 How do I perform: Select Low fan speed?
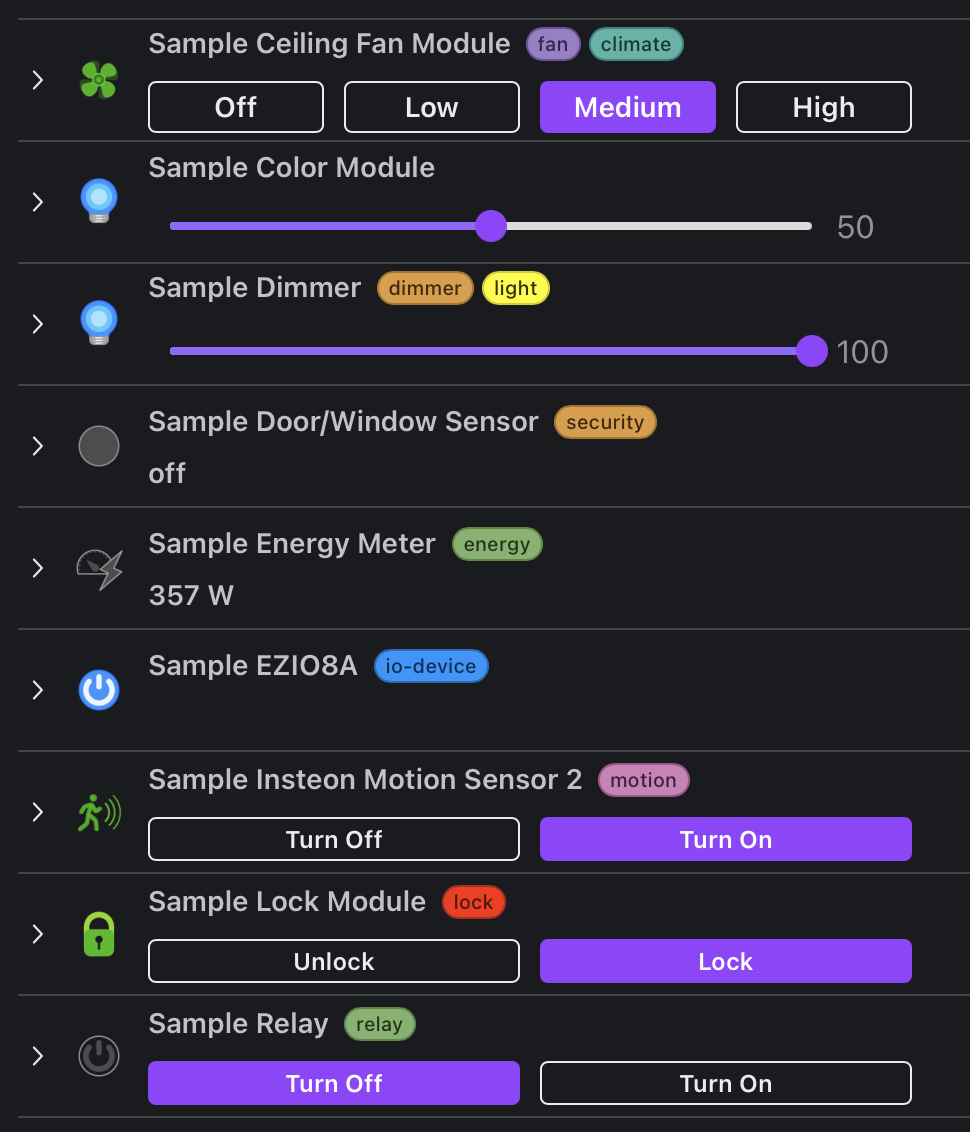(432, 108)
